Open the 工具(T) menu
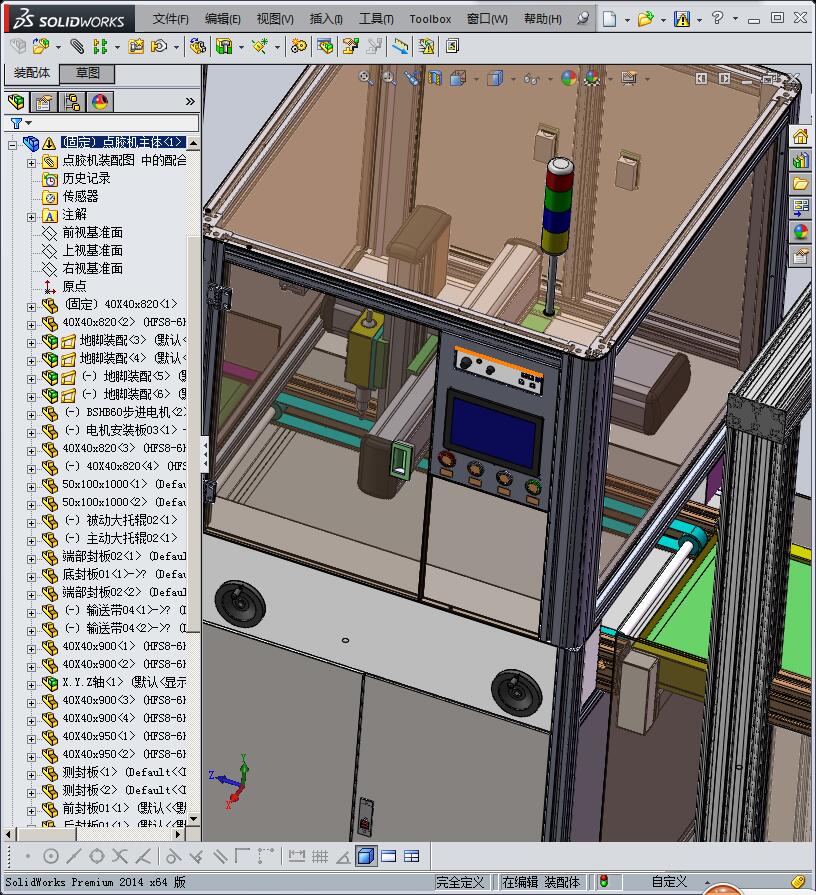The width and height of the screenshot is (816, 895). pyautogui.click(x=376, y=19)
